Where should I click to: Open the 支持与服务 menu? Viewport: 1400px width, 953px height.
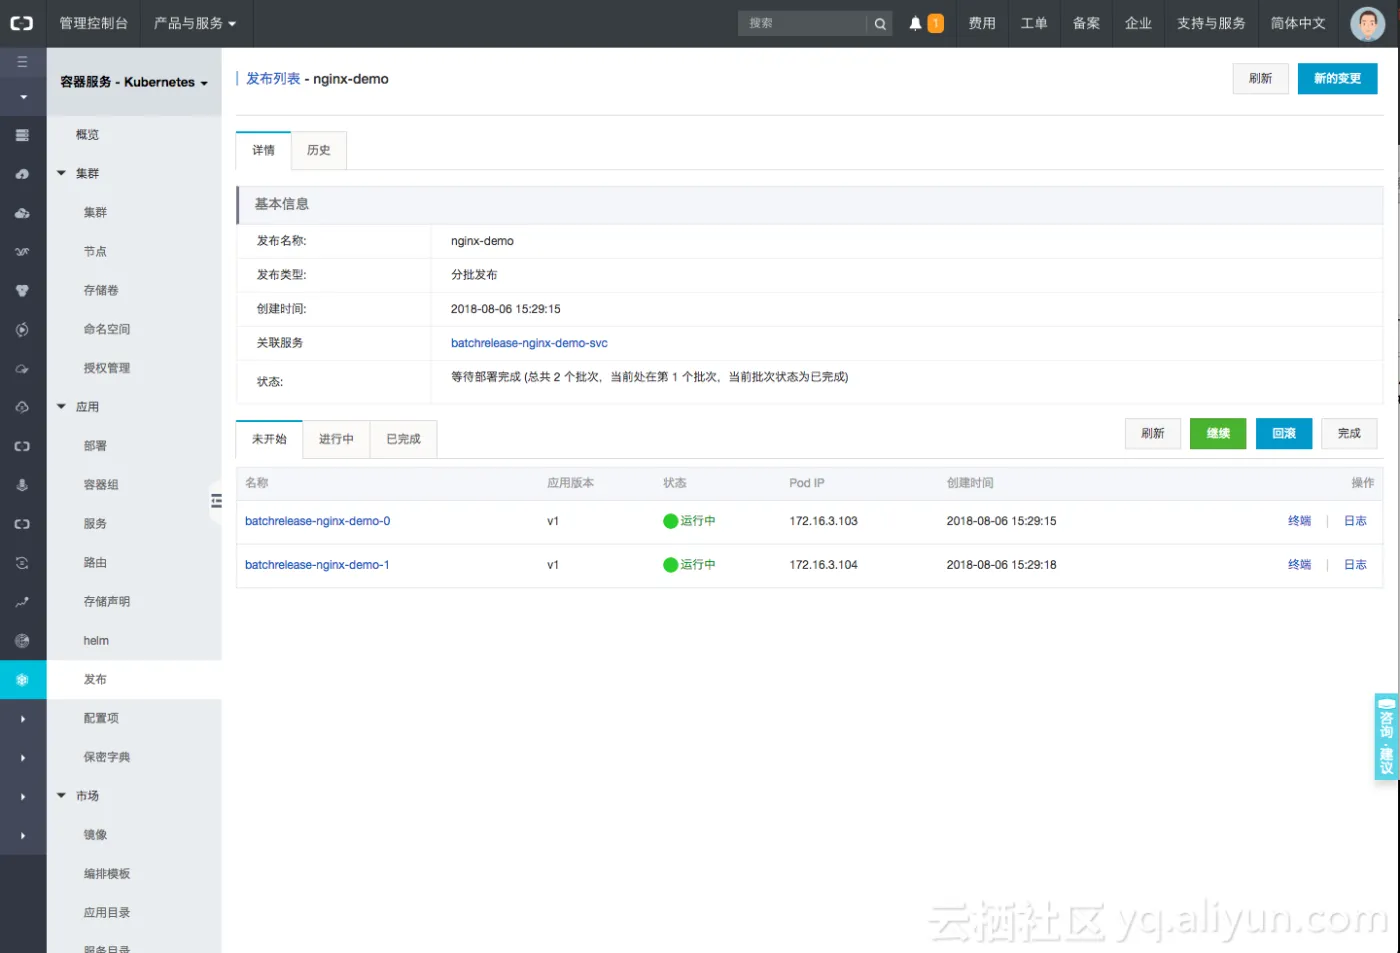pyautogui.click(x=1211, y=23)
